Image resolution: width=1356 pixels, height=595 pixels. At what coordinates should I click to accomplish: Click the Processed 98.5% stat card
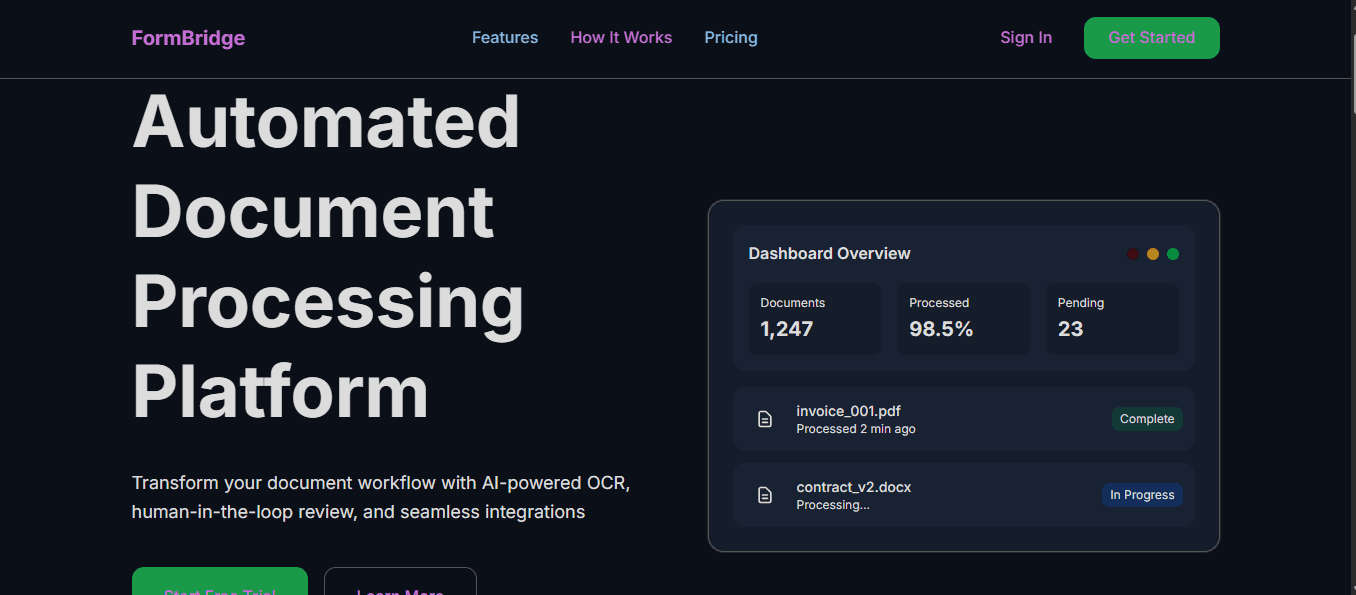[964, 318]
